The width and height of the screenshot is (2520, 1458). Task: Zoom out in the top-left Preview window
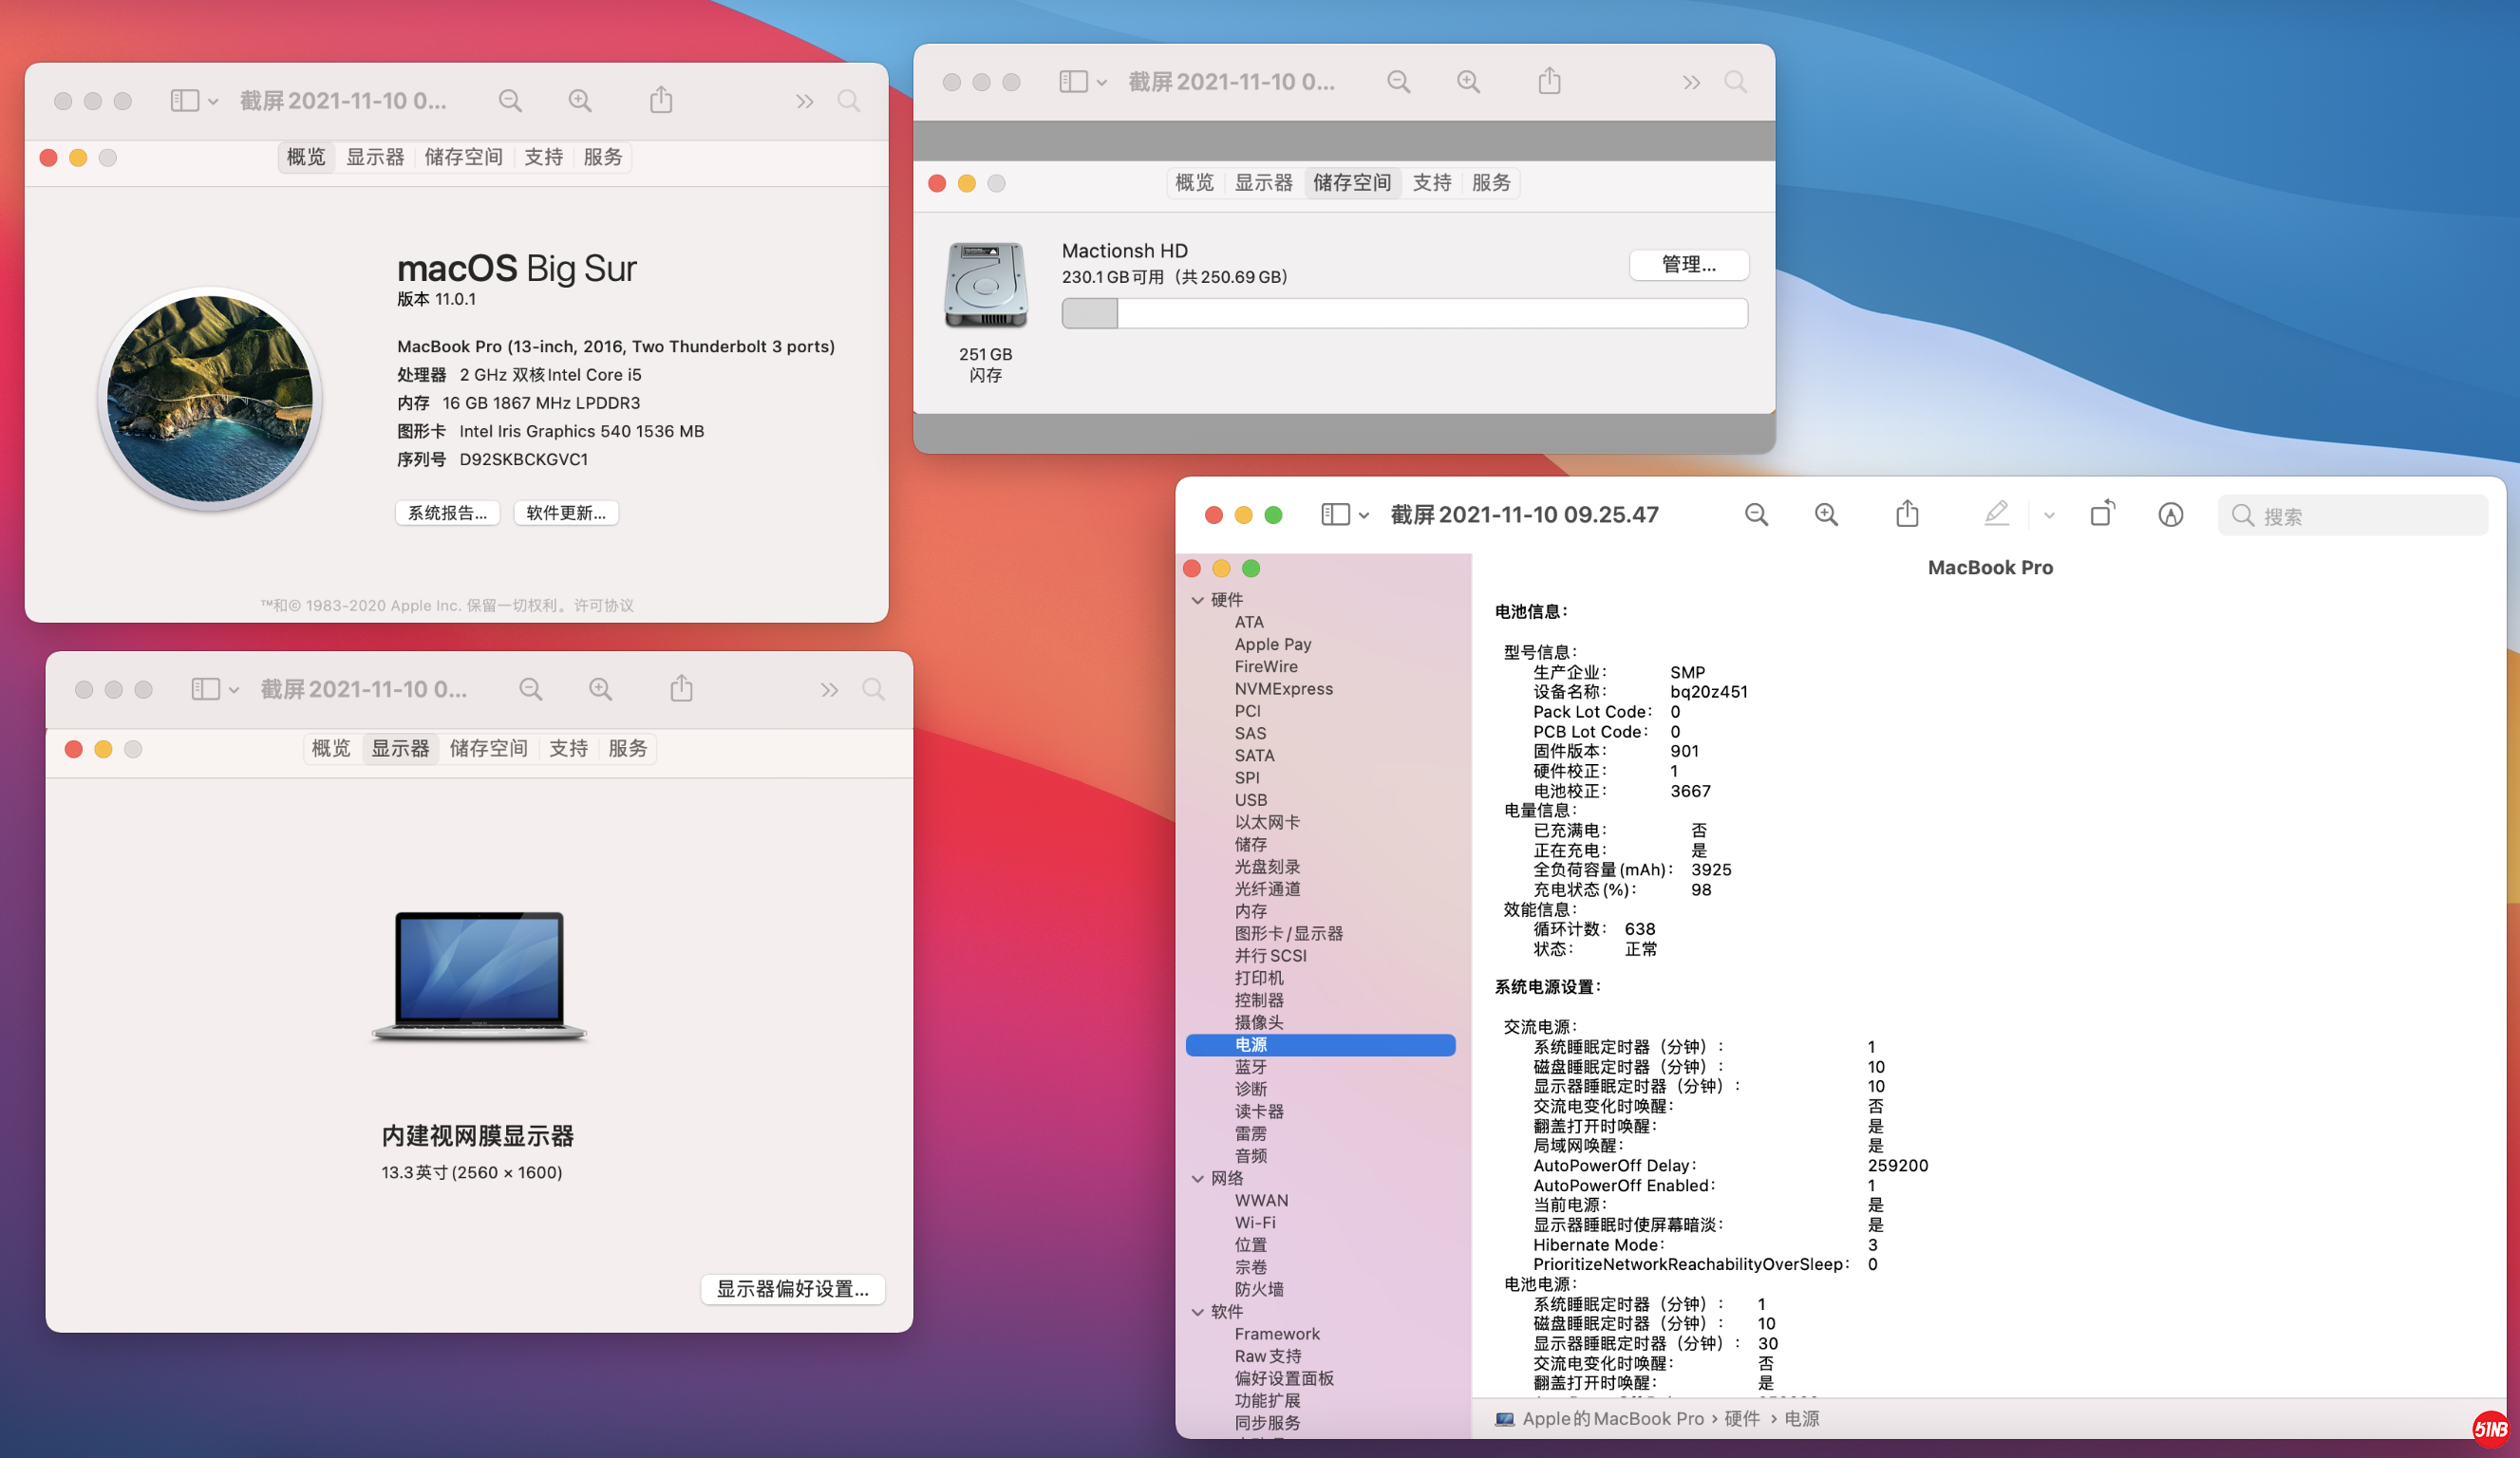click(510, 101)
